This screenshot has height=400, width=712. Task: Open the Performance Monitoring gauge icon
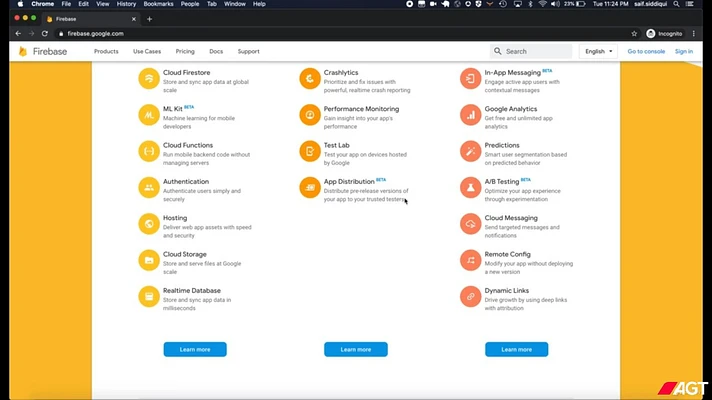tap(310, 115)
